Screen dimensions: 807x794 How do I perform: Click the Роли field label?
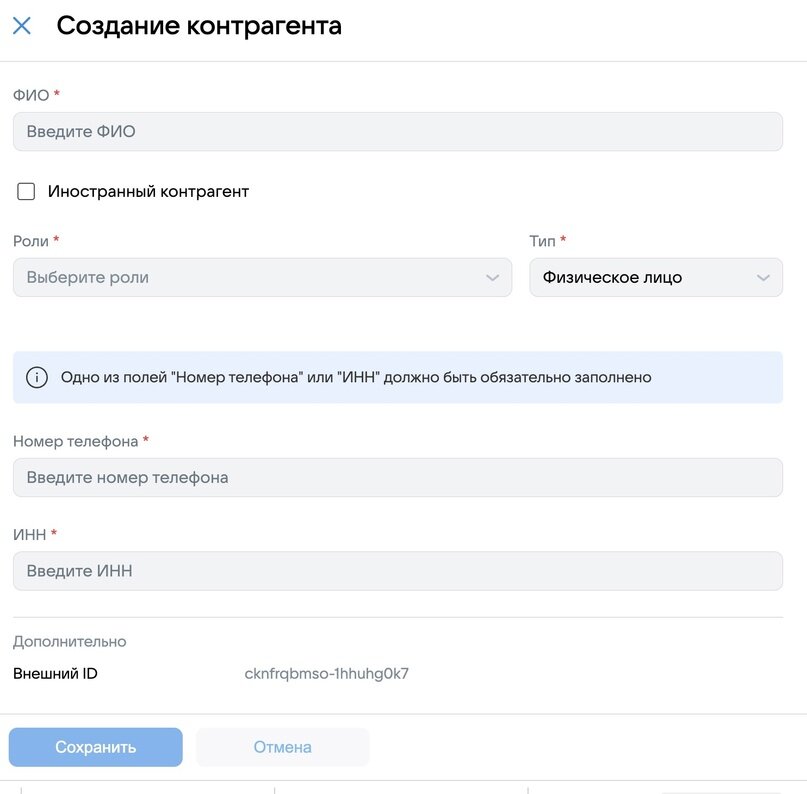[30, 241]
